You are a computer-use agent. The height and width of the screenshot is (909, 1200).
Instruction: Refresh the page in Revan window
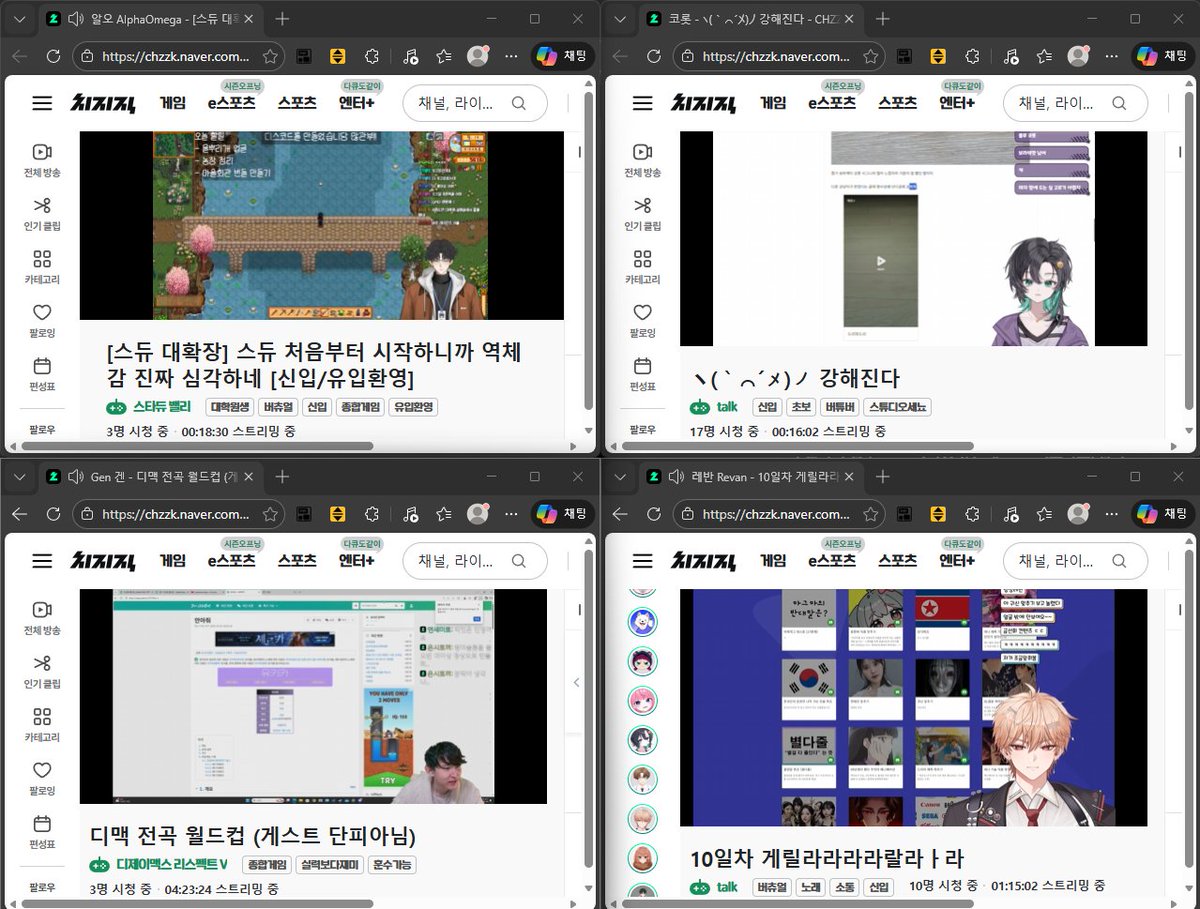point(653,515)
